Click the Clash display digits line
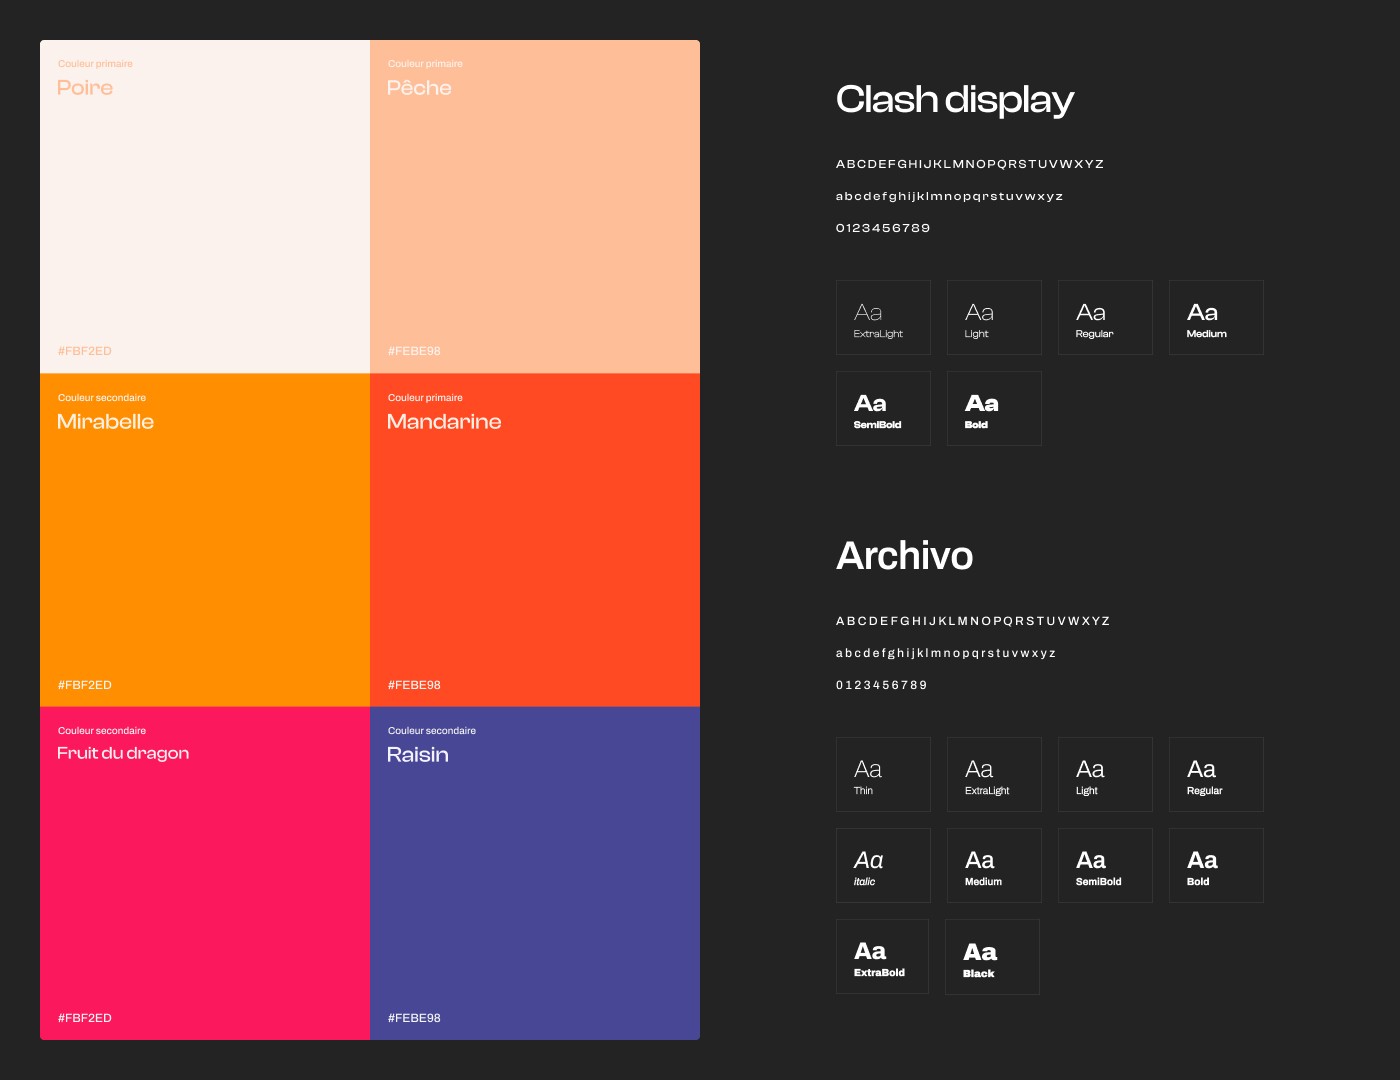 tap(883, 228)
